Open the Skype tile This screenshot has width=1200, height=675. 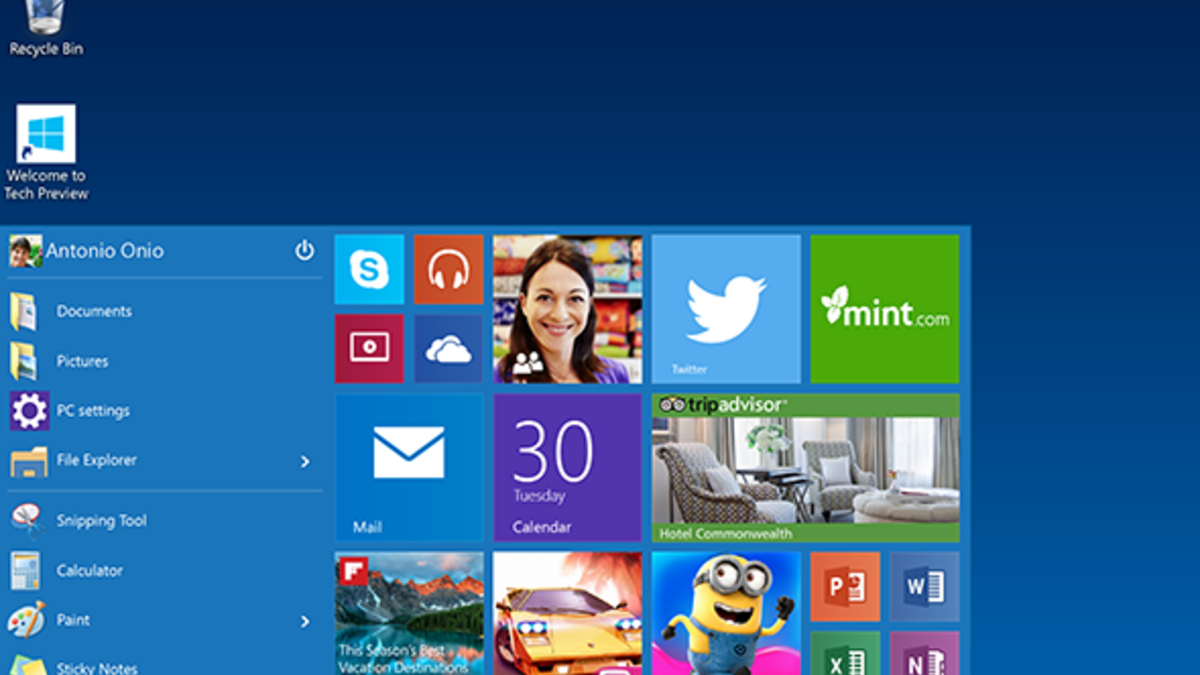[369, 269]
